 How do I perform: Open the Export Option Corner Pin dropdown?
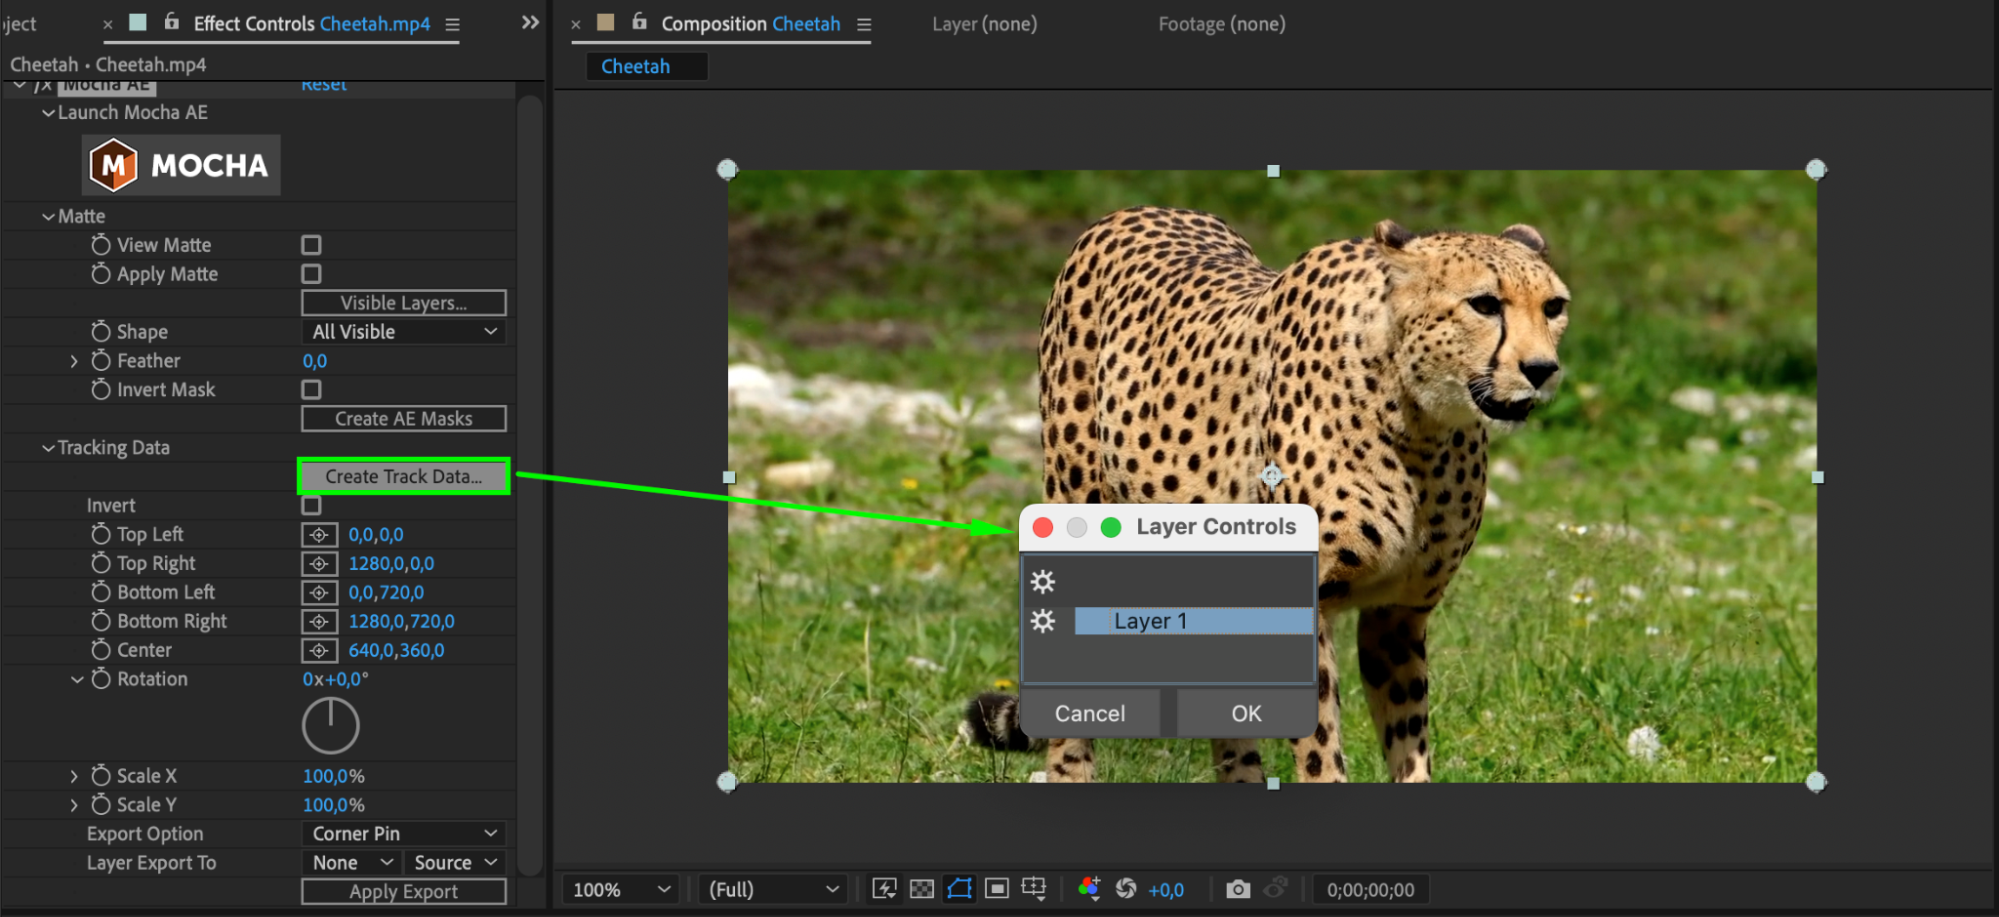(x=404, y=834)
